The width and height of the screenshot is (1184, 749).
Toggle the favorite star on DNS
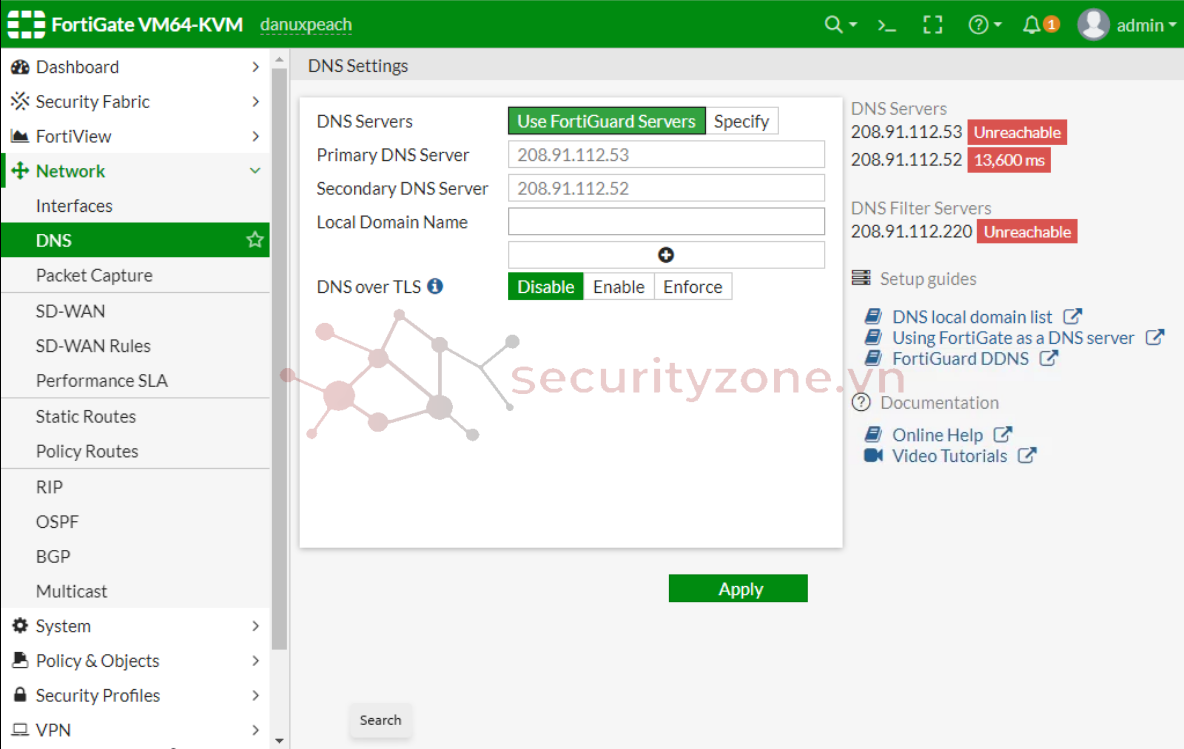[x=254, y=240]
